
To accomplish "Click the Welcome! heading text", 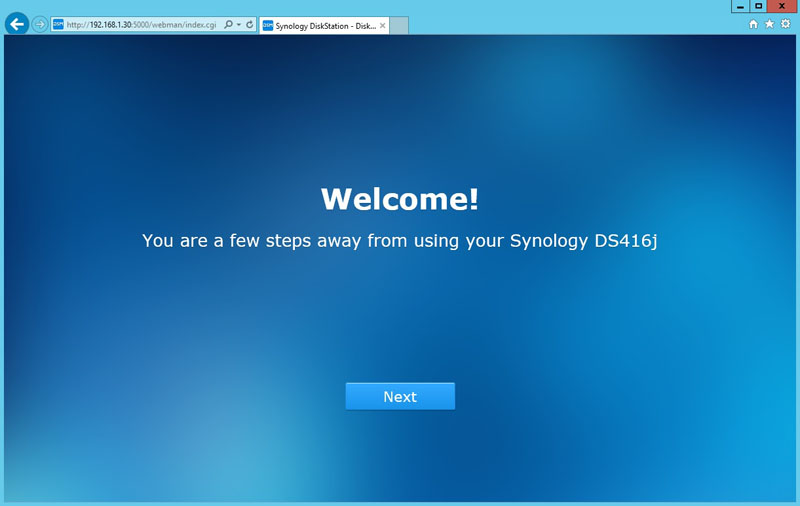I will 400,198.
